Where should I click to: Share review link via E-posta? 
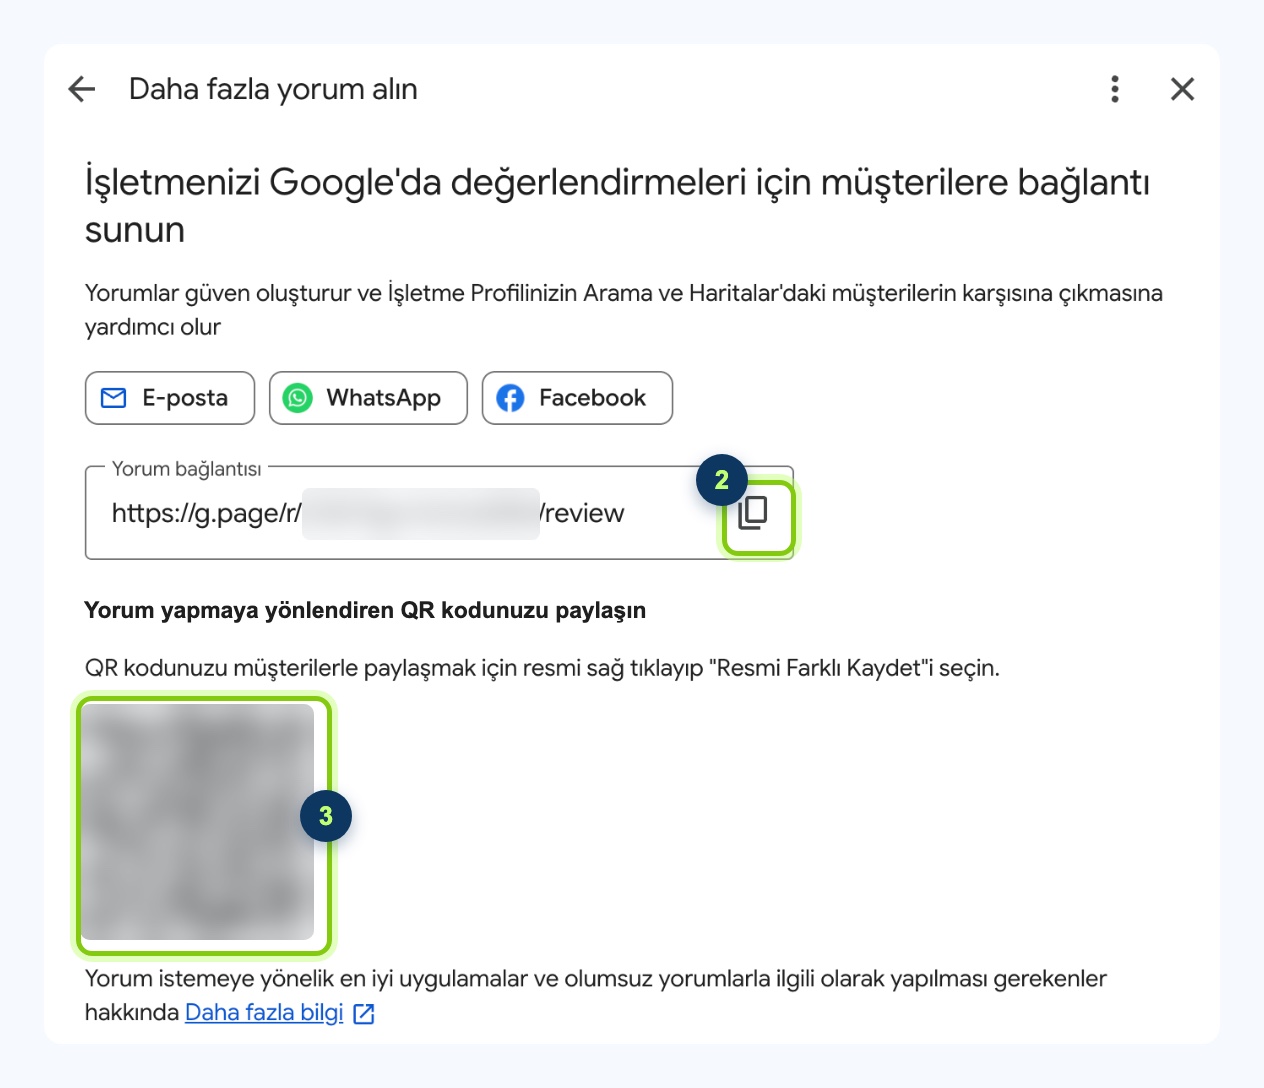[x=170, y=398]
